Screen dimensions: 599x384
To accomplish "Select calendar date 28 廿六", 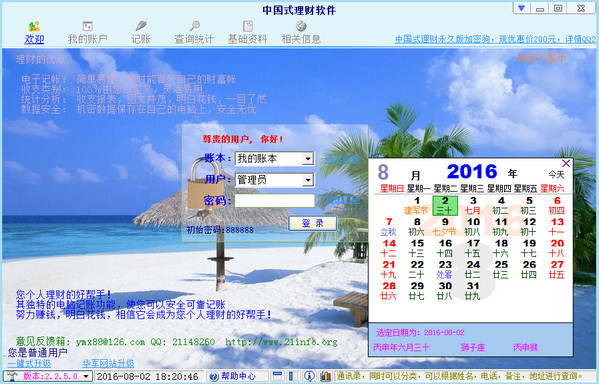I will point(389,291).
